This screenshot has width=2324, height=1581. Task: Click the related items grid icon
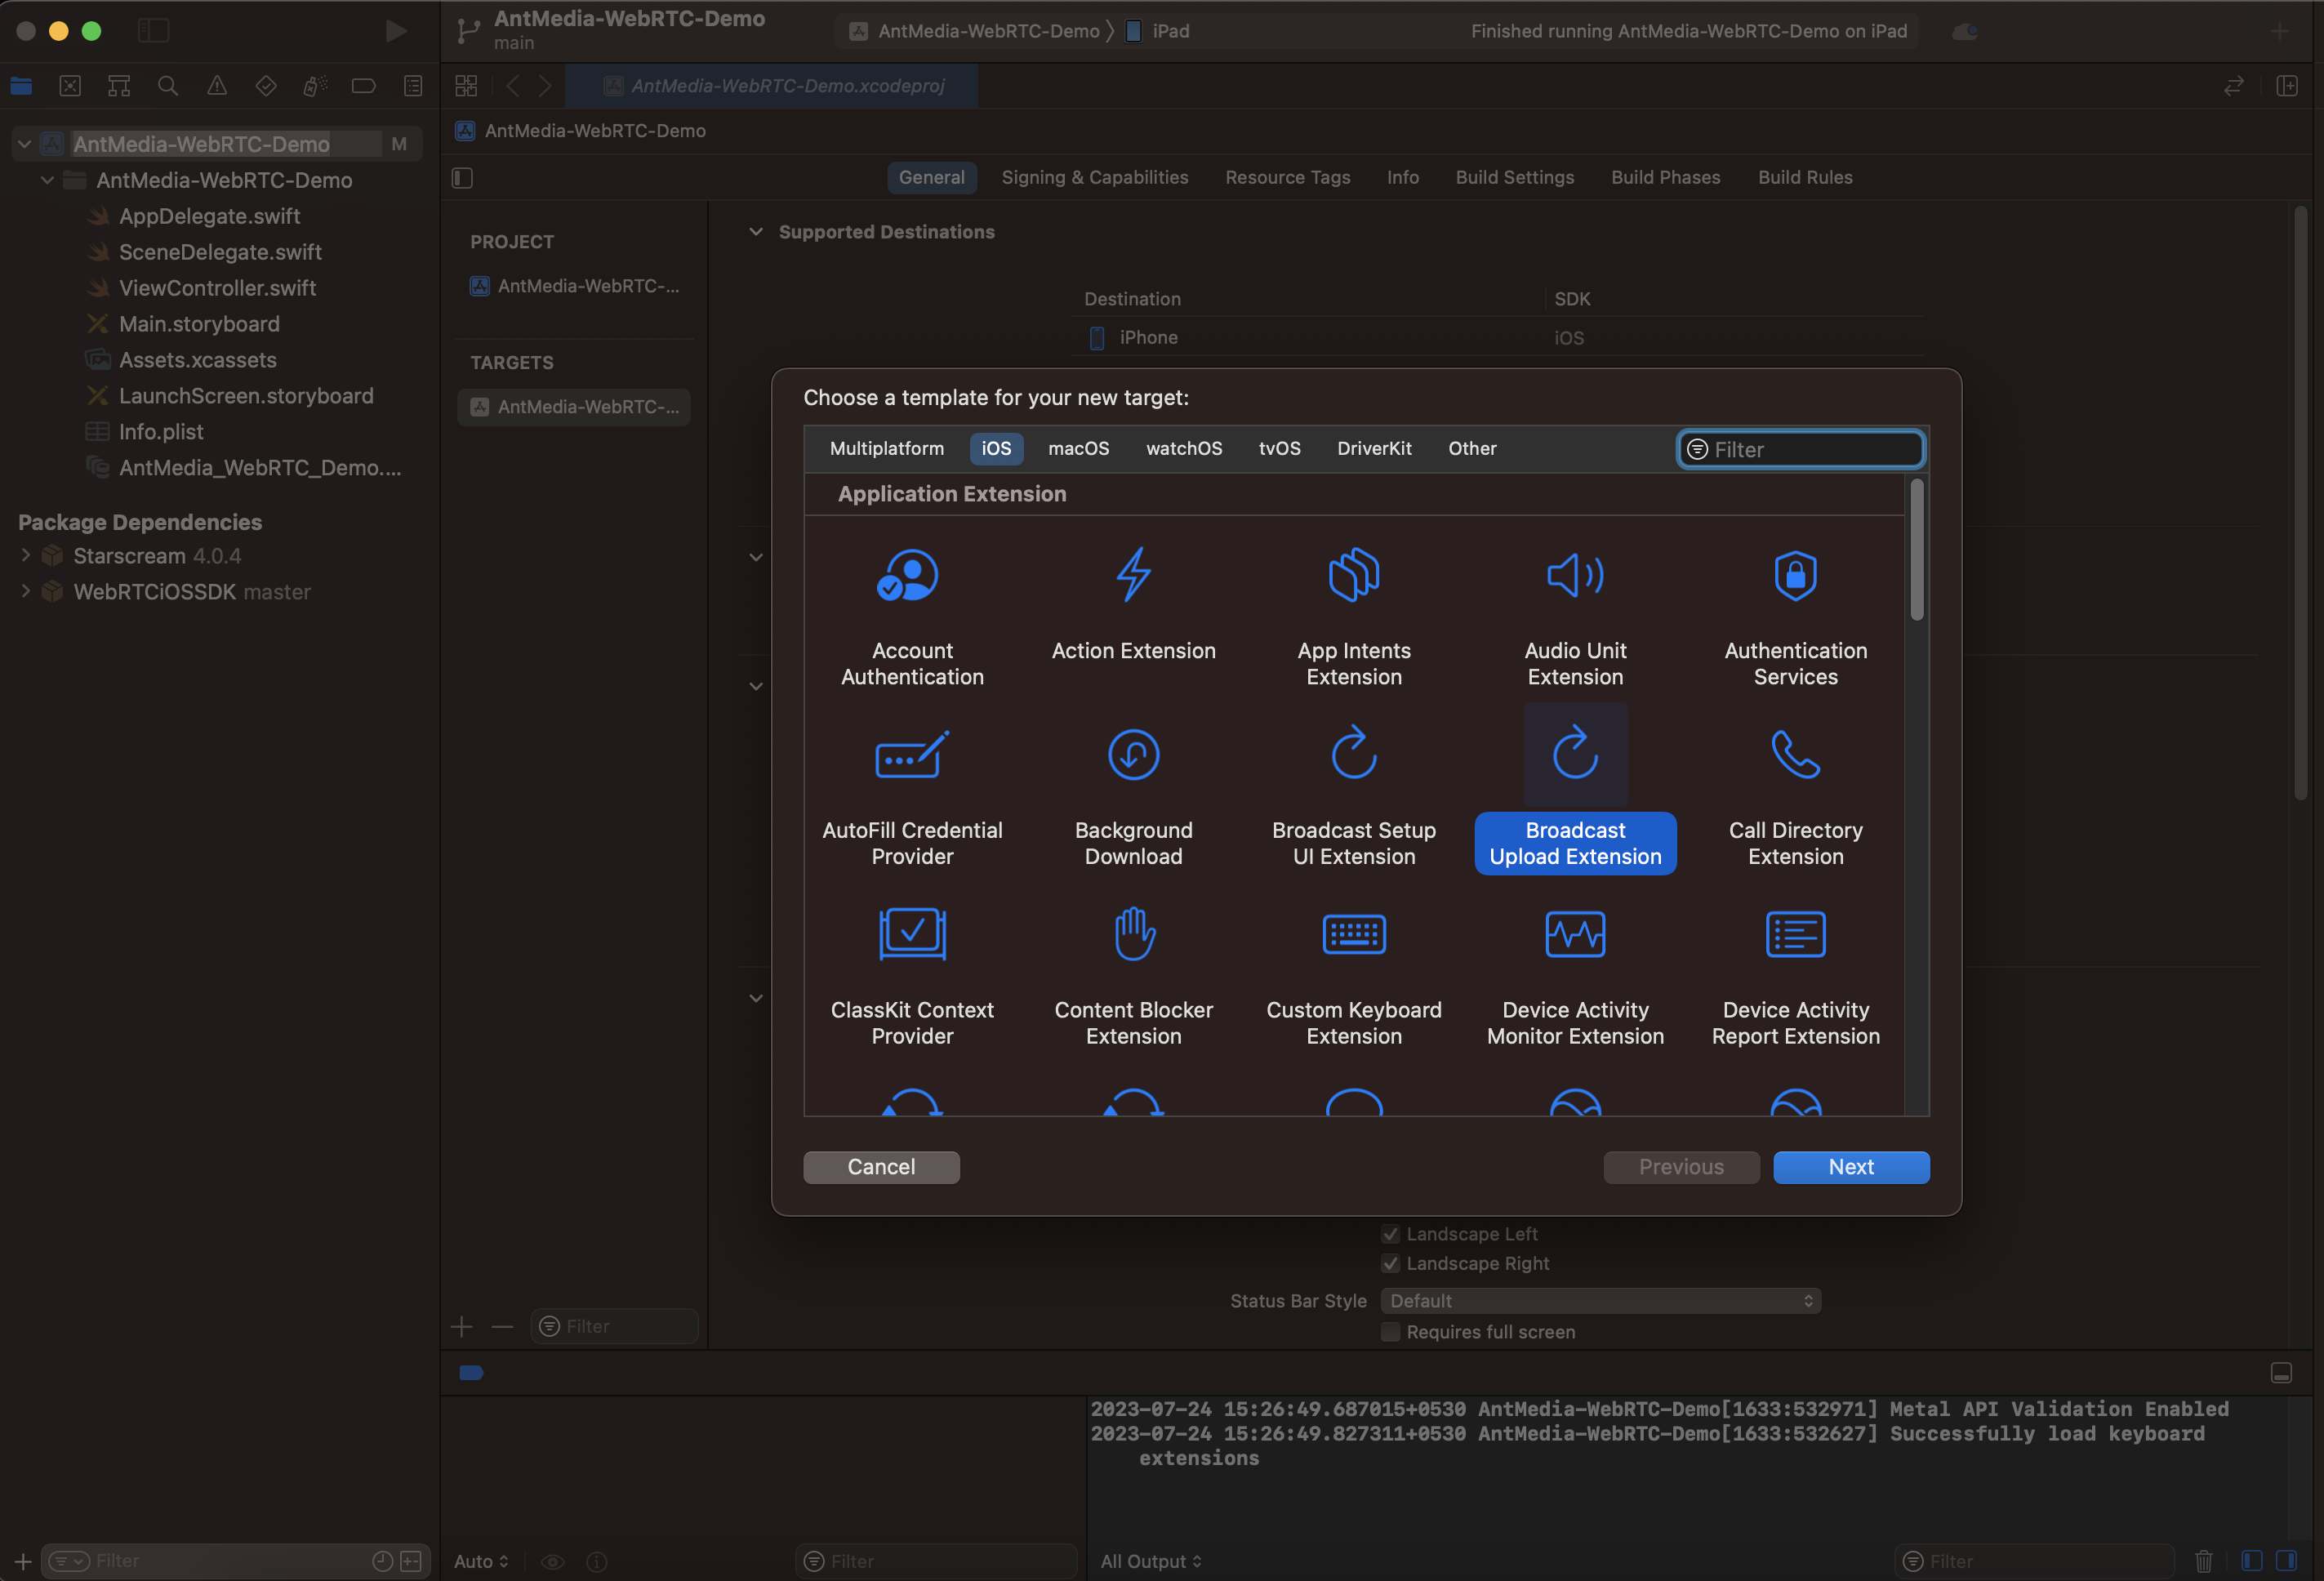point(466,86)
